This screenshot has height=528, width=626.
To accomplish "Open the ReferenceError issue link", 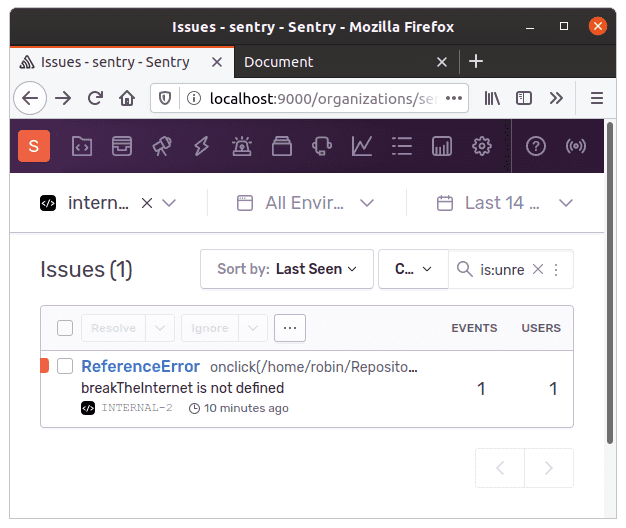I will (x=140, y=366).
